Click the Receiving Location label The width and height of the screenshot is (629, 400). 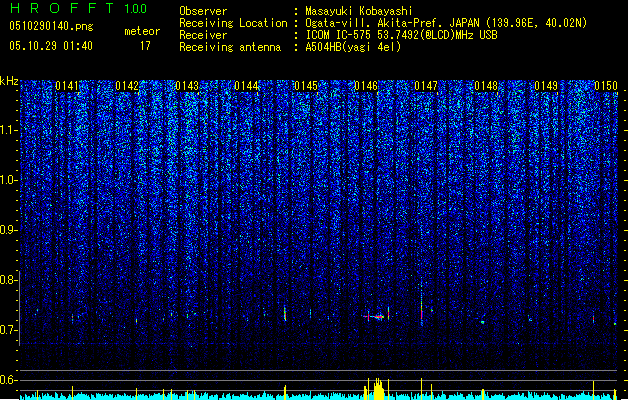coord(233,23)
